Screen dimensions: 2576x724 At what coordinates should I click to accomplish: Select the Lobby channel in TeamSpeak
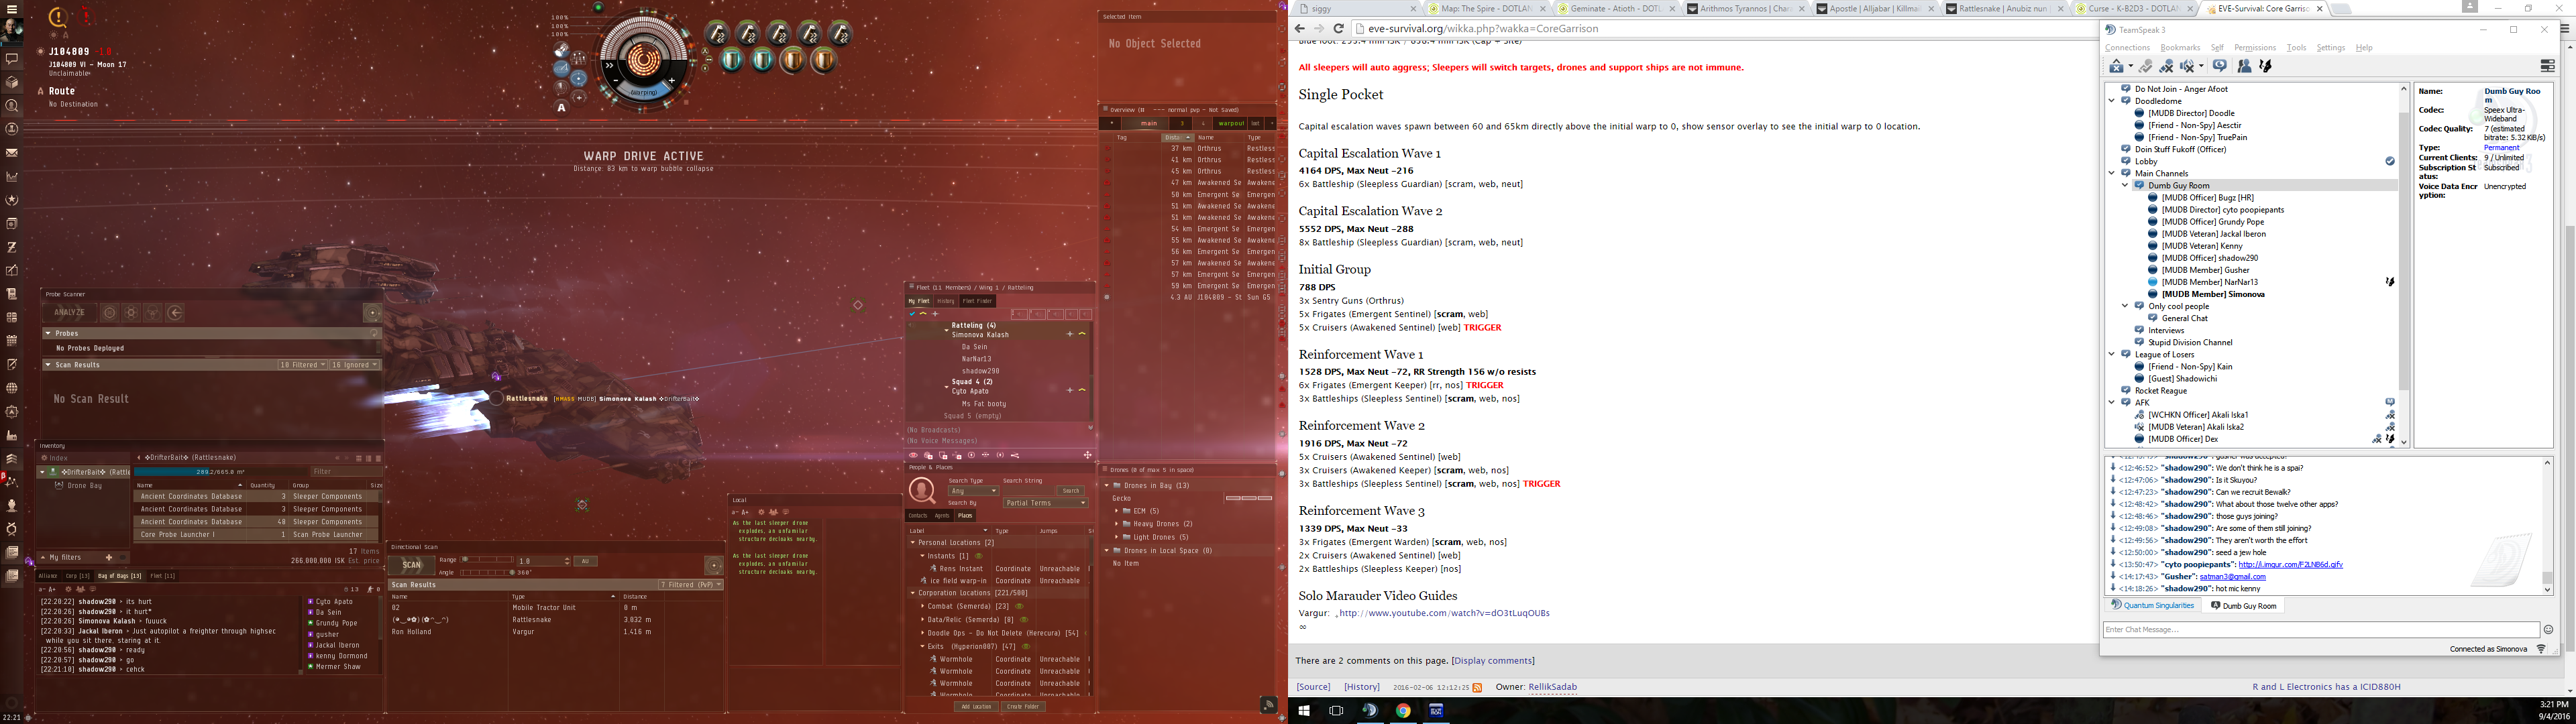2146,161
